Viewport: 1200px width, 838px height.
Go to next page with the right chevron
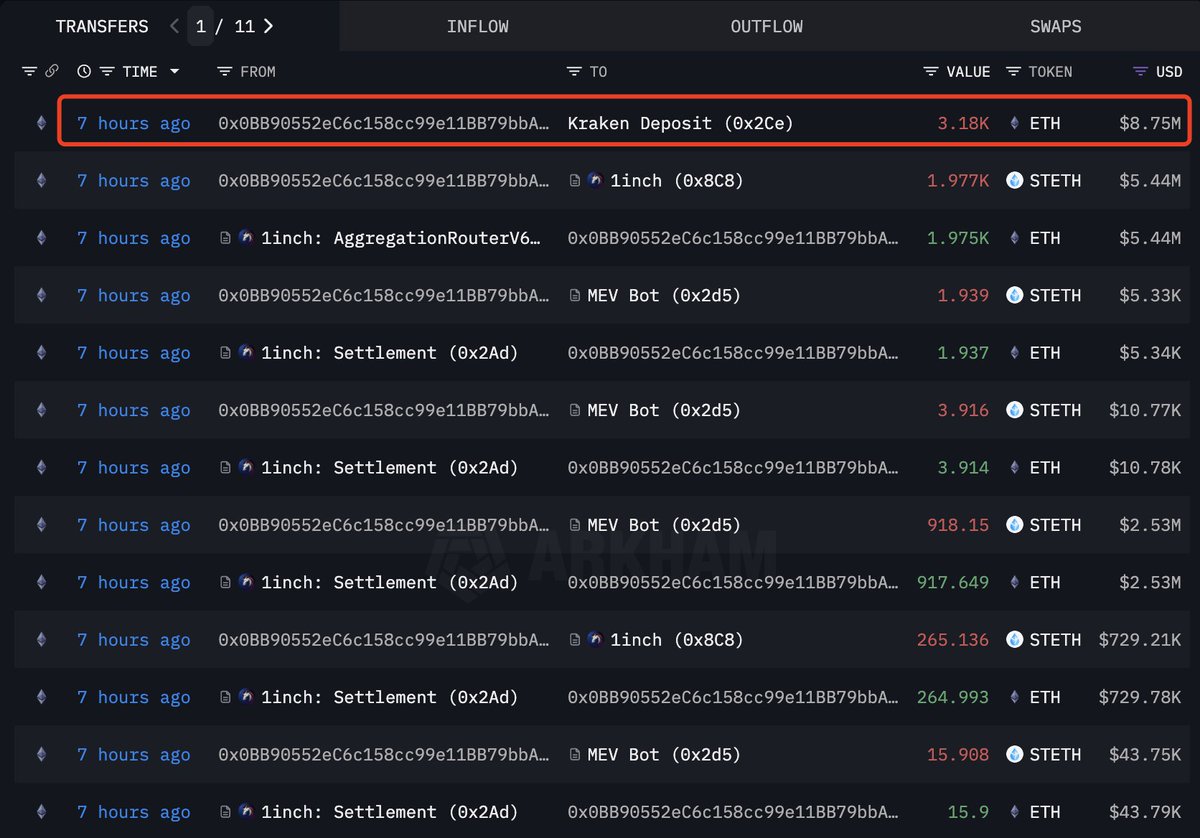click(268, 26)
